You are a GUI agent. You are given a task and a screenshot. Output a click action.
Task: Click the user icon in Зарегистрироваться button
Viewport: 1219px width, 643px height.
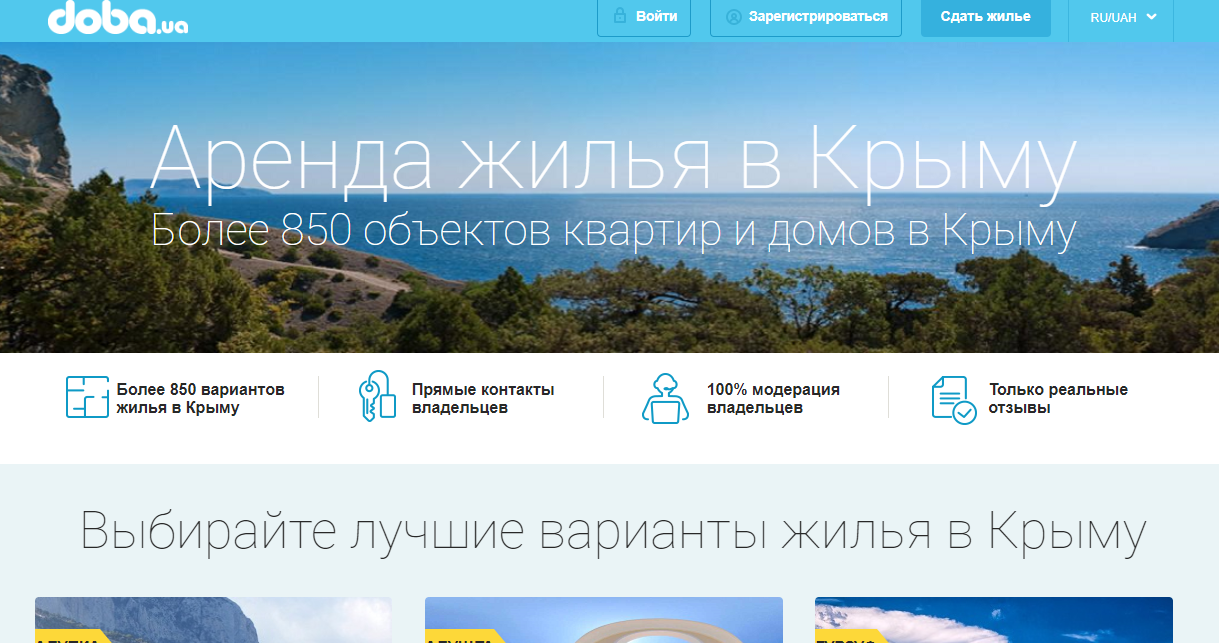[x=734, y=17]
